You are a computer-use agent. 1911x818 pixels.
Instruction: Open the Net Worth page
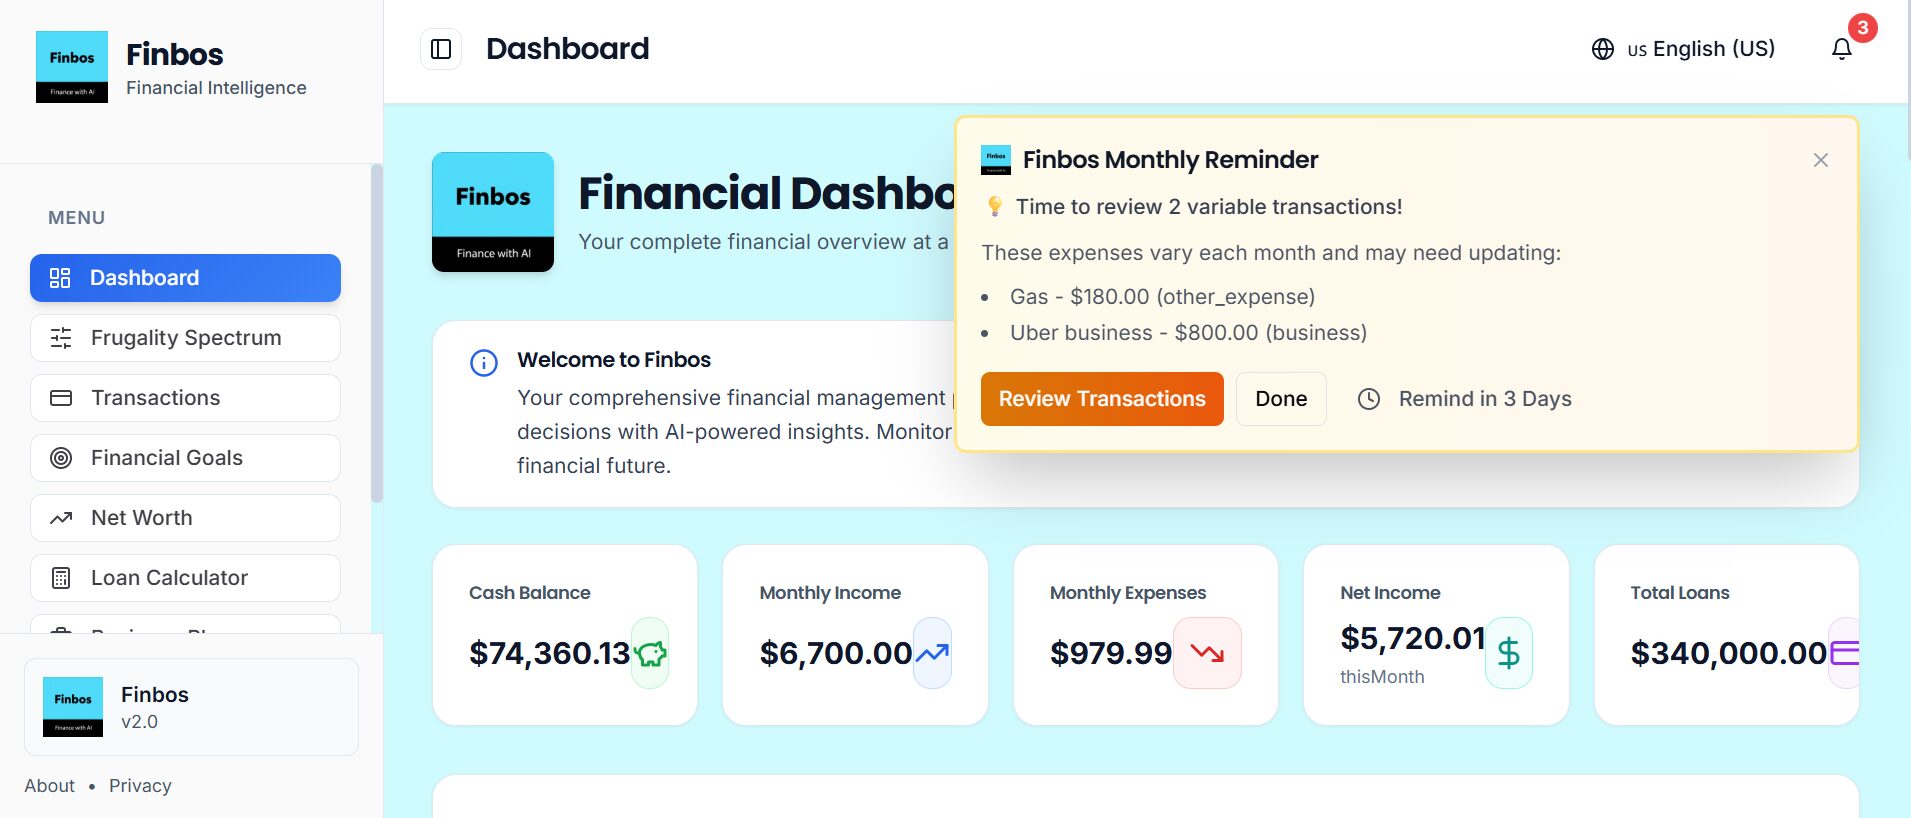click(185, 518)
